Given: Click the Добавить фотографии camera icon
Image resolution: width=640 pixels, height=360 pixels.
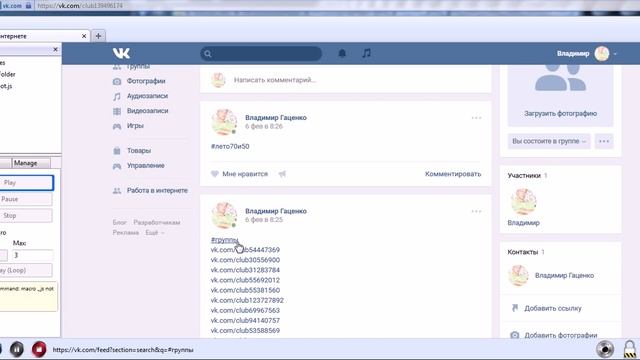Looking at the screenshot, I should (x=515, y=335).
